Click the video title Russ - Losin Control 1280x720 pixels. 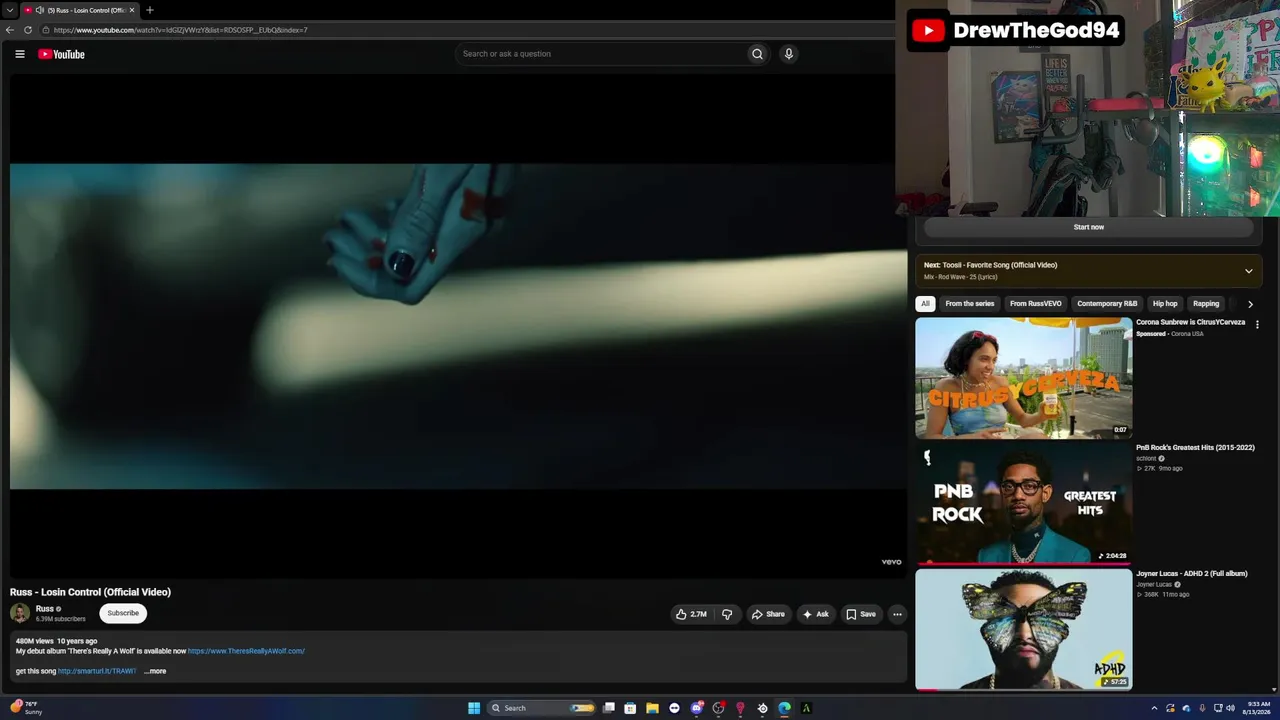tap(90, 592)
